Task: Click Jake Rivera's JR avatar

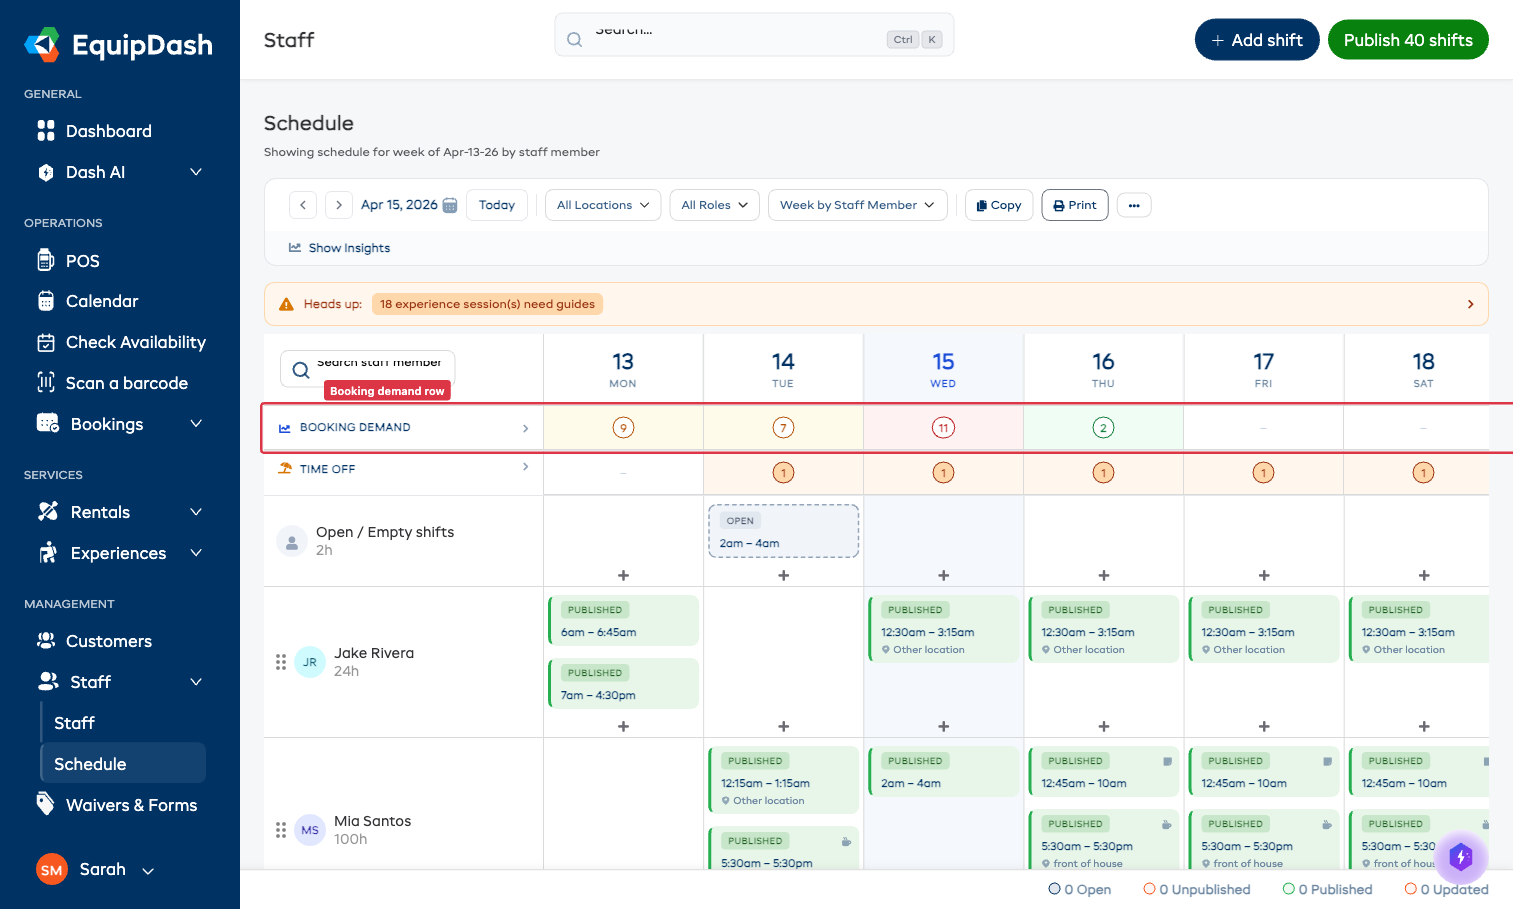Action: pyautogui.click(x=310, y=662)
